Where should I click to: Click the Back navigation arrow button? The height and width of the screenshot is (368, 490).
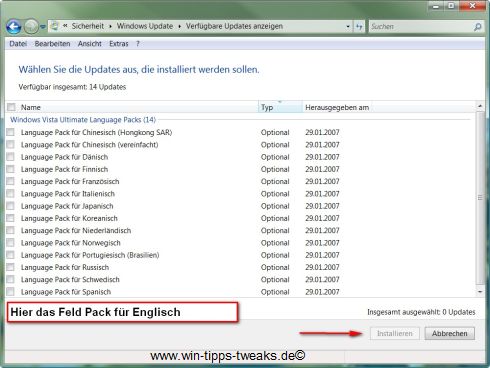click(14, 27)
